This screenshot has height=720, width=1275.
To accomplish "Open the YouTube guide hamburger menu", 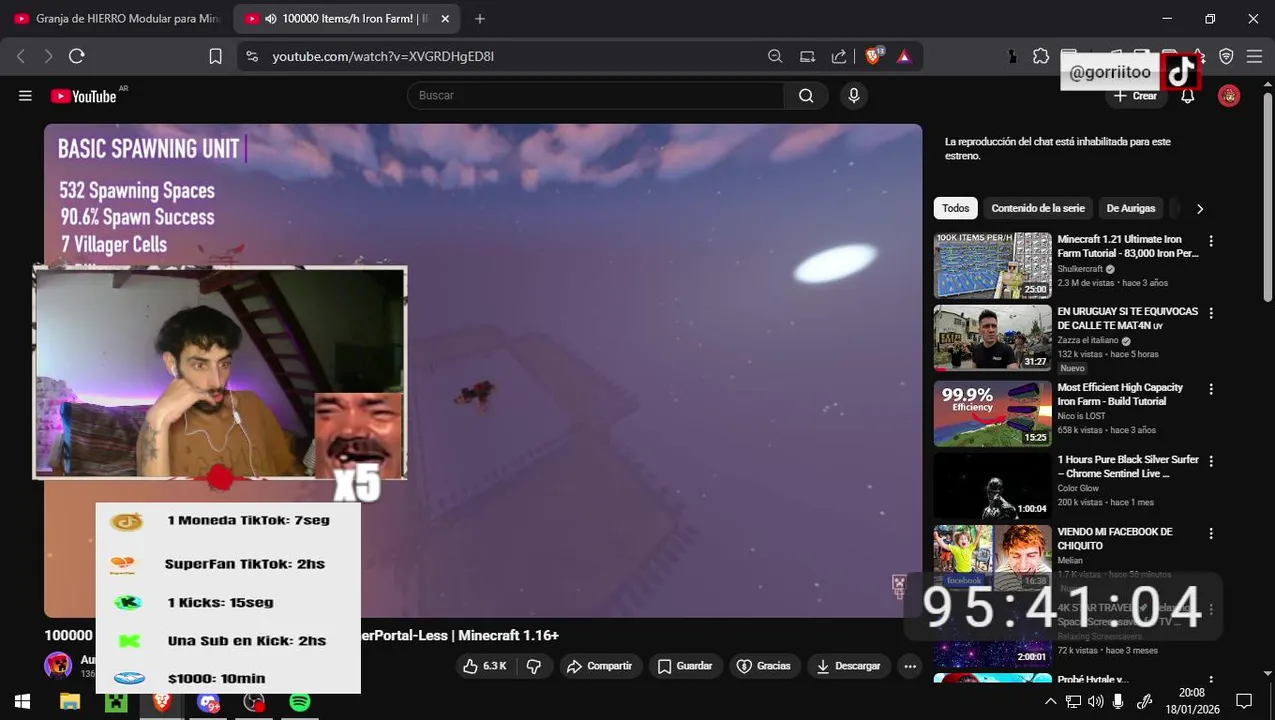I will 25,96.
